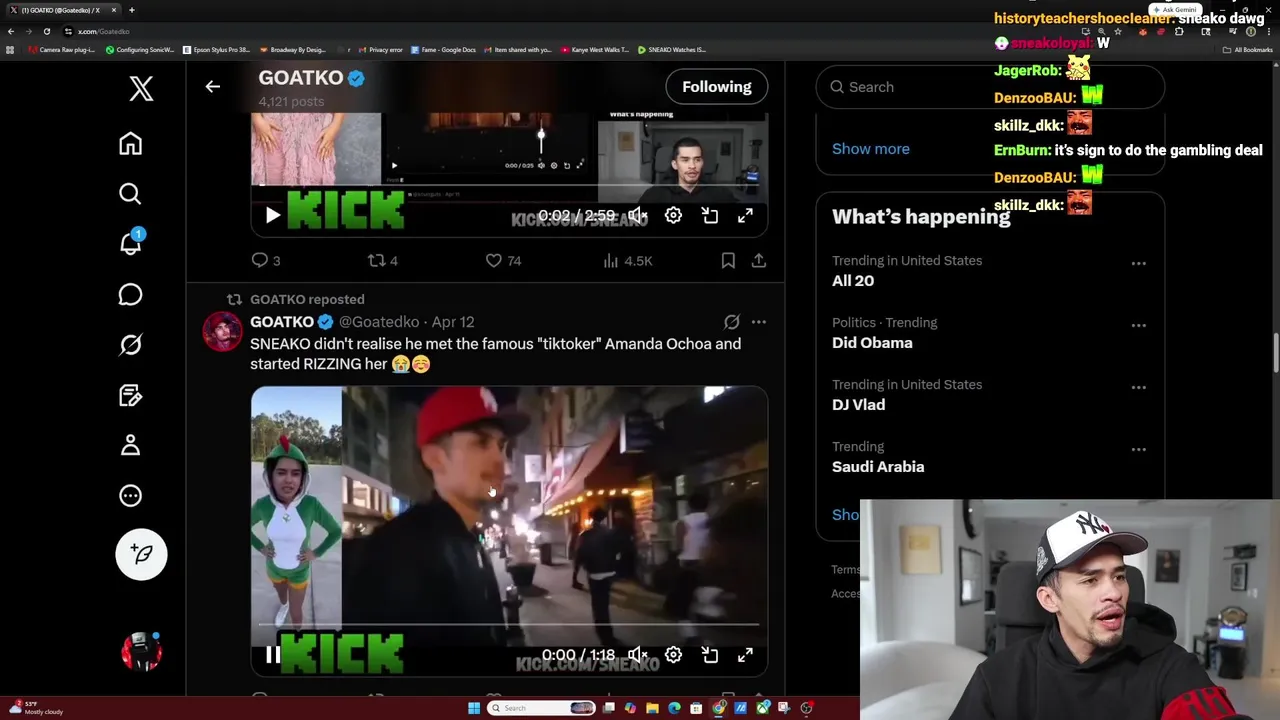Screen dimensions: 1280x720
Task: Open the three-dot menu beside DJ Vlad
Action: coord(1138,388)
